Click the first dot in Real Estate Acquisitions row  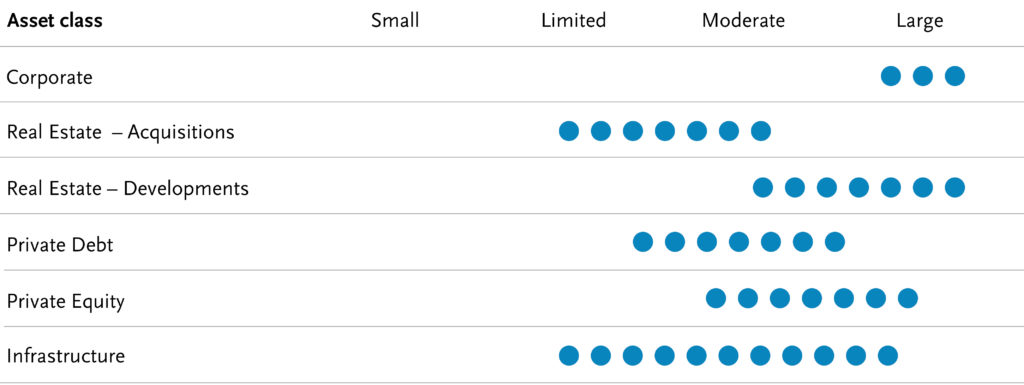[569, 131]
